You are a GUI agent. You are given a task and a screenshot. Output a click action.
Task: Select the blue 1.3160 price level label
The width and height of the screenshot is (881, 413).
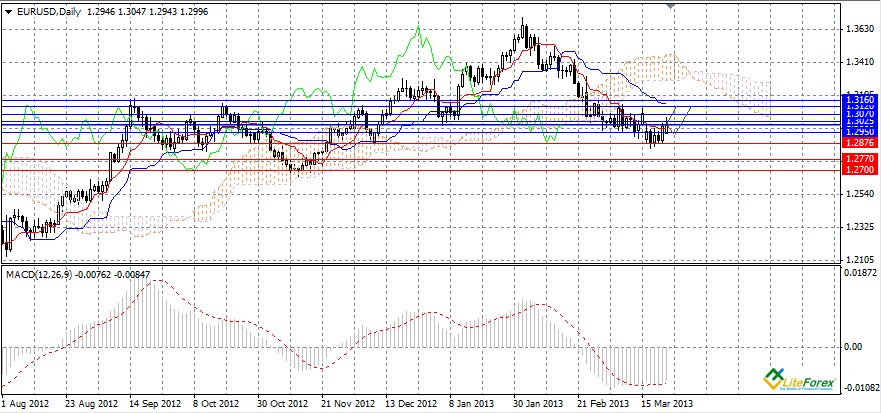(859, 101)
